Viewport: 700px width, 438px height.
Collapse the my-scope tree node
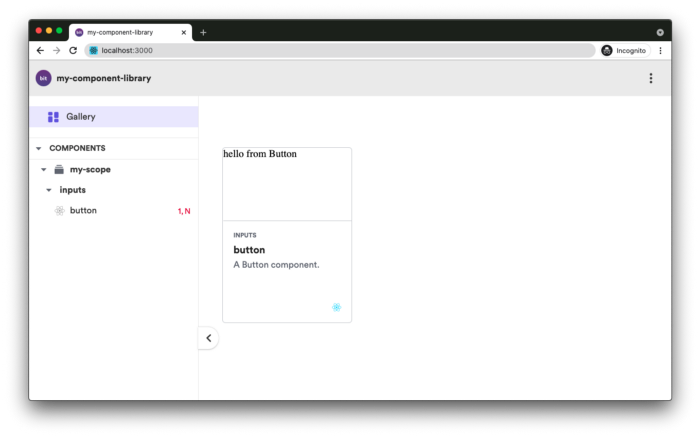coord(44,169)
